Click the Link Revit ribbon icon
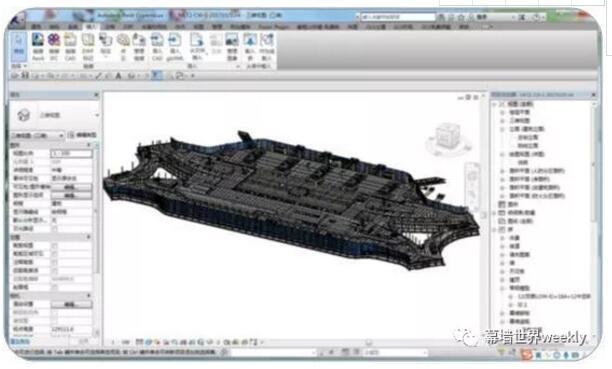This screenshot has height=369, width=612. pyautogui.click(x=38, y=47)
